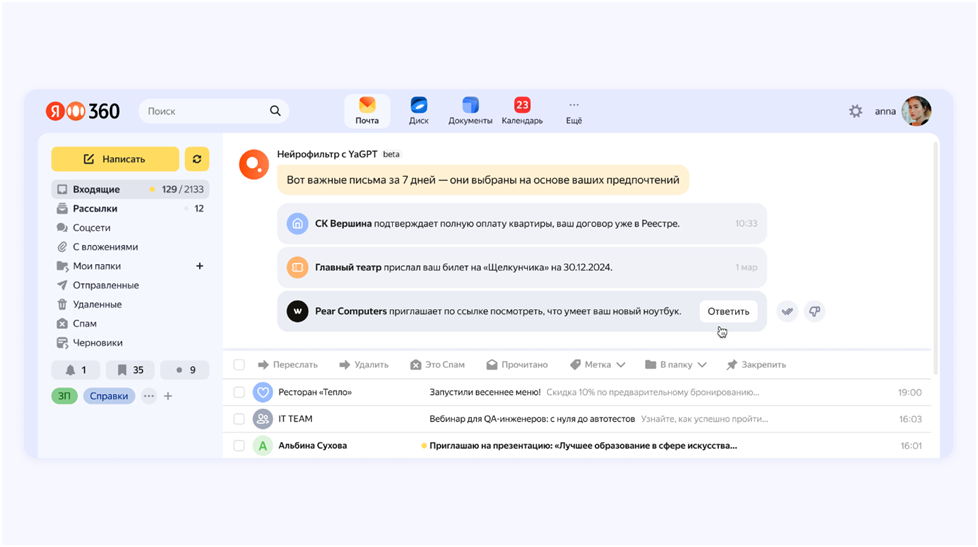Check the Альбина Сухова message

(x=239, y=446)
